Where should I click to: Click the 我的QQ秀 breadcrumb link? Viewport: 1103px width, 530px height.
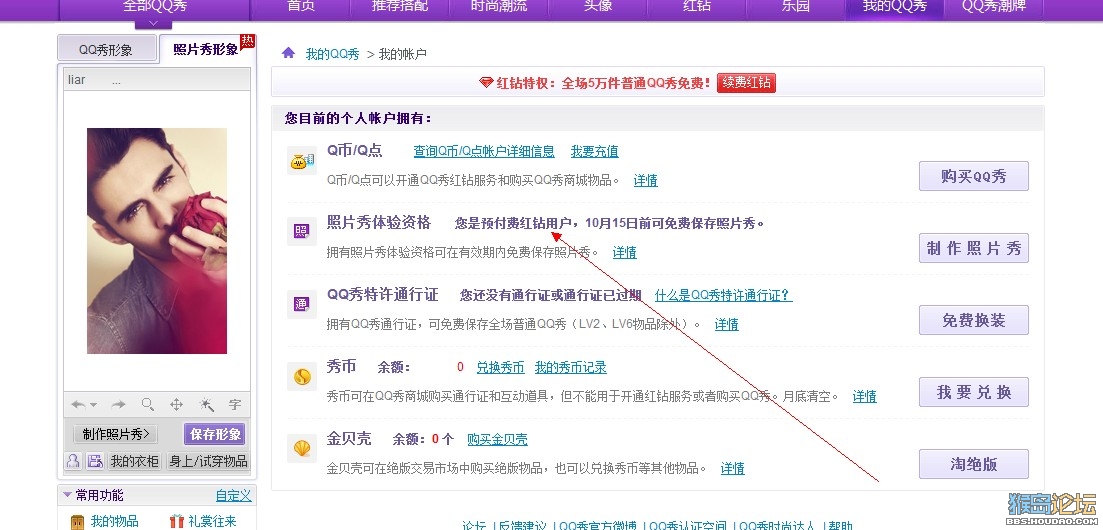pos(332,54)
